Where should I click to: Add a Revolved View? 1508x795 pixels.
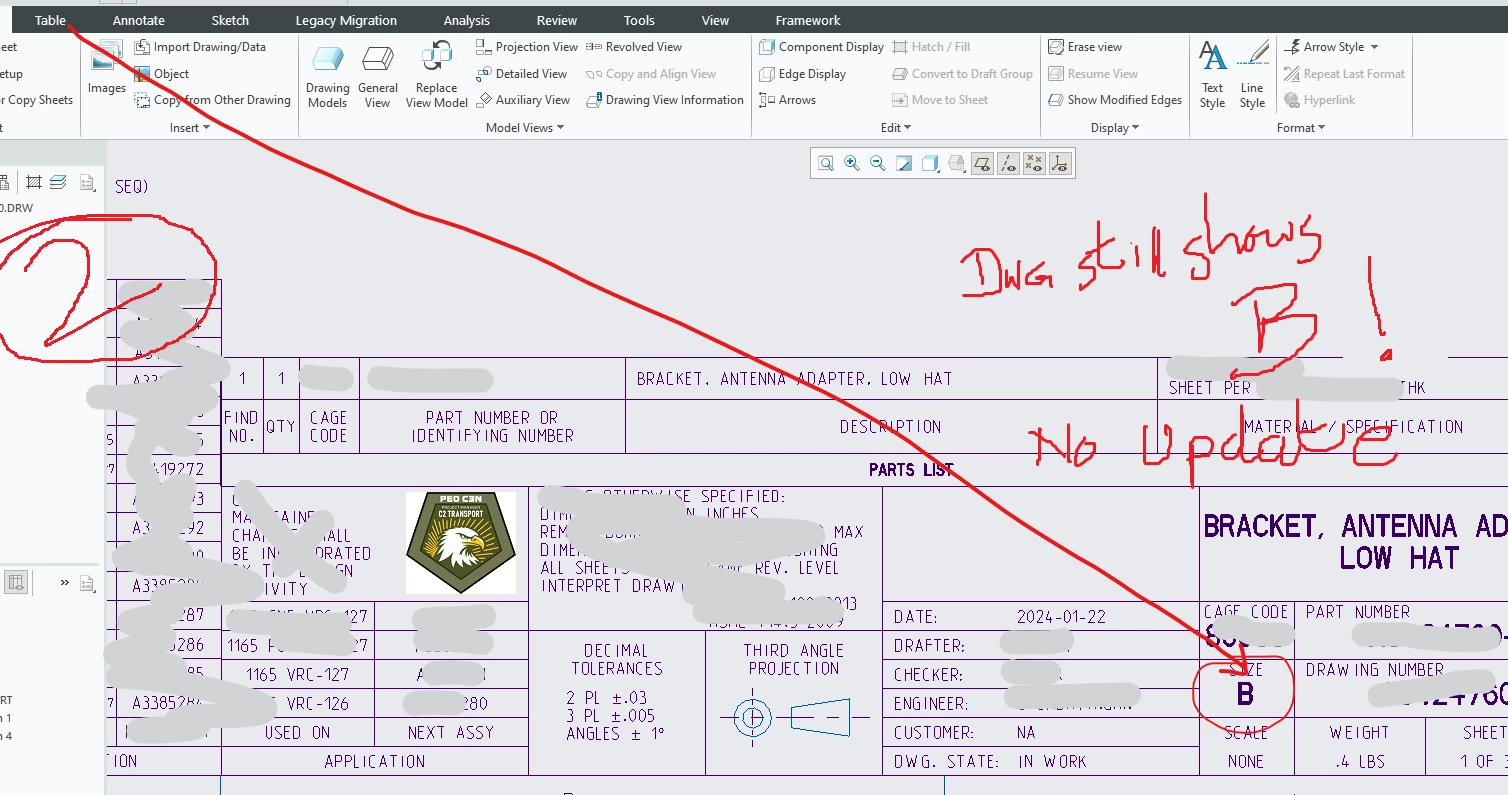634,47
